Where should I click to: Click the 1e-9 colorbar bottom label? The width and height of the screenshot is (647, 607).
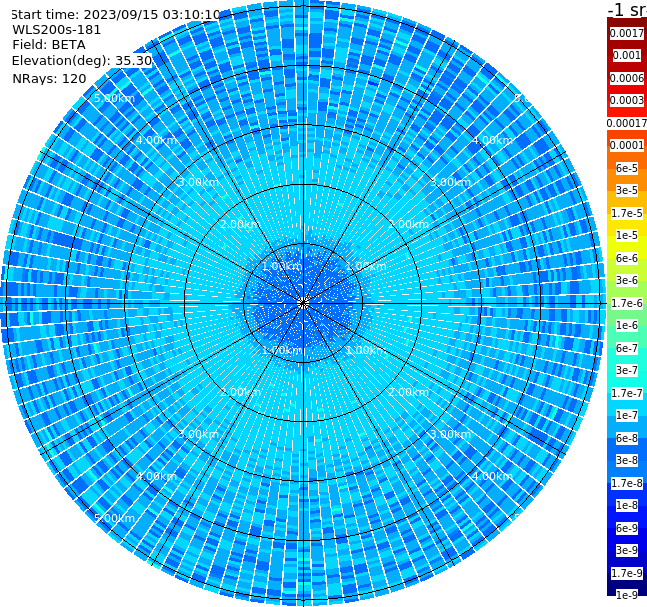tap(627, 595)
